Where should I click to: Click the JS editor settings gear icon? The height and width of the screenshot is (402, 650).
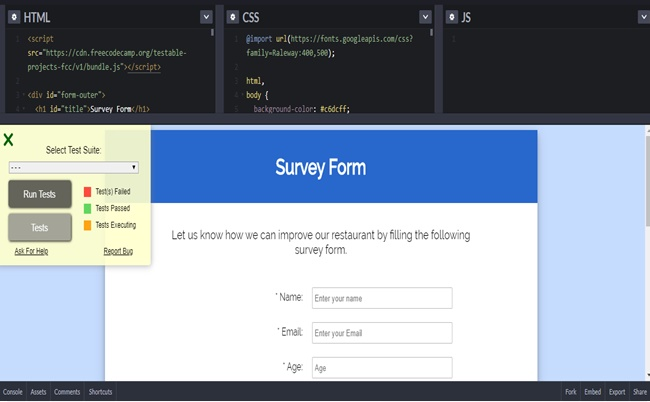click(452, 17)
